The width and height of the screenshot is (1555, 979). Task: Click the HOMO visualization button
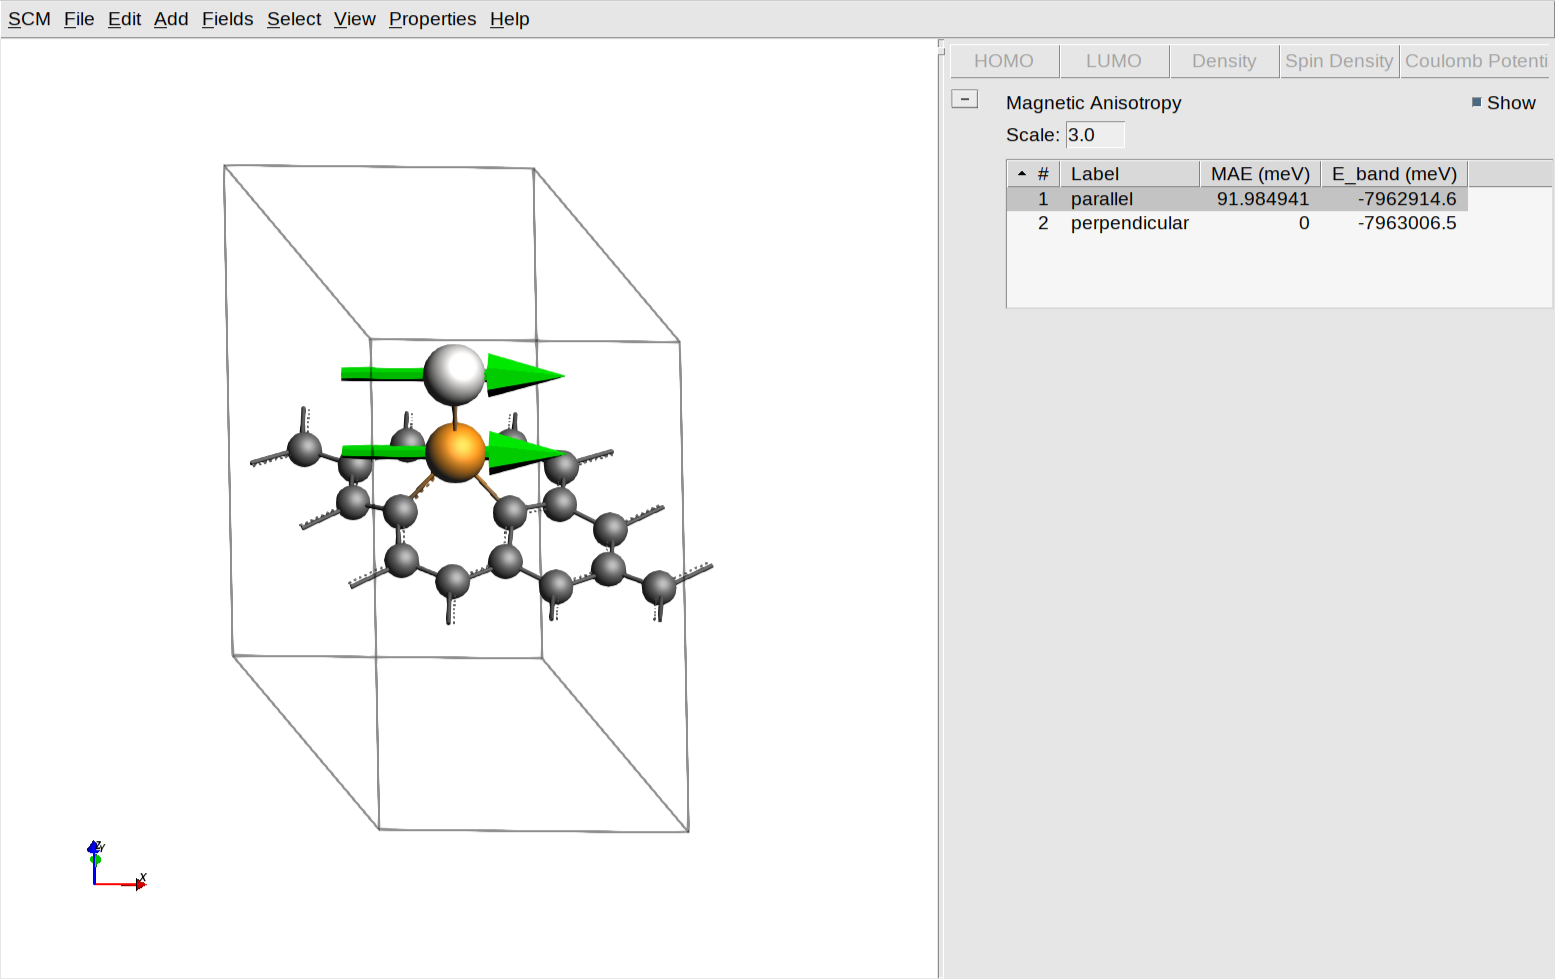click(1003, 60)
